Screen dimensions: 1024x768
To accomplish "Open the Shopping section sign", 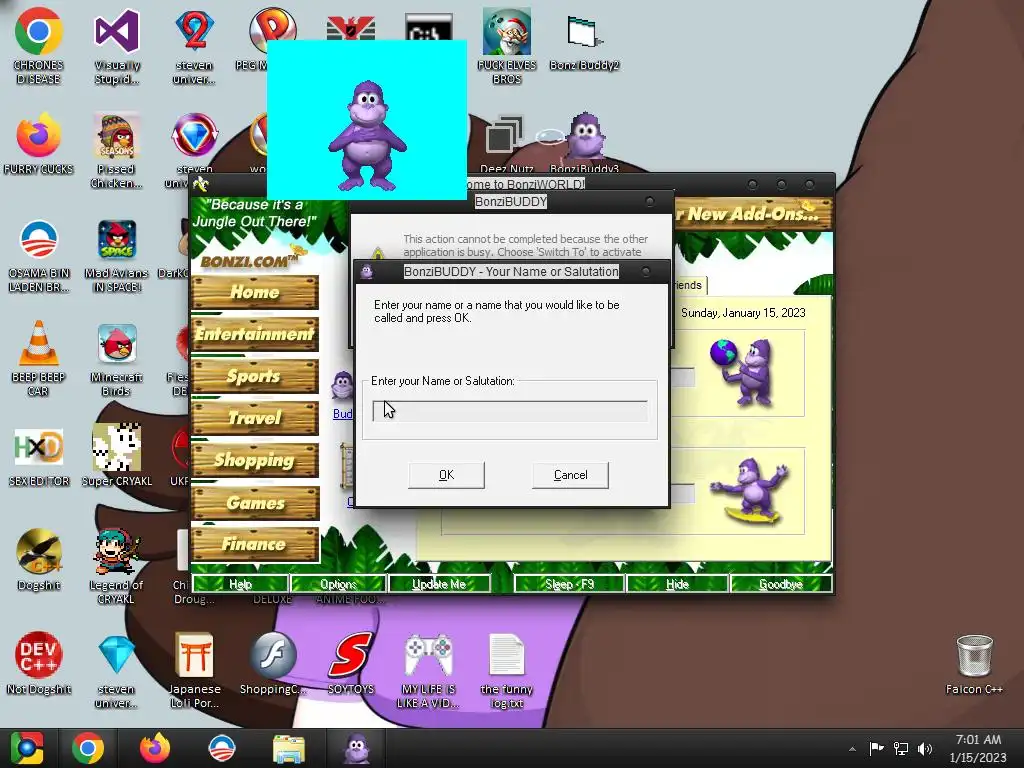I will pyautogui.click(x=255, y=460).
